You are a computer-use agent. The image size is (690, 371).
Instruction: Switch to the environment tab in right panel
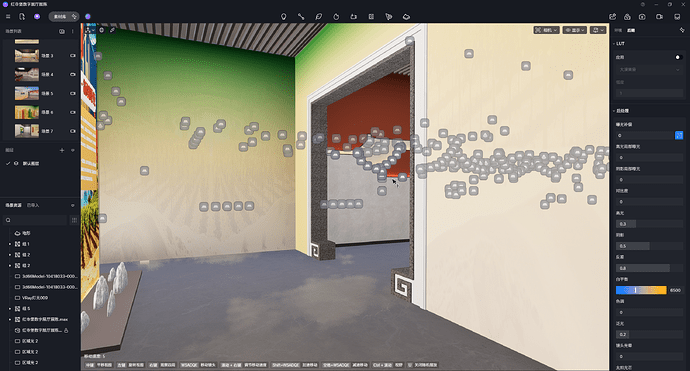click(x=618, y=30)
